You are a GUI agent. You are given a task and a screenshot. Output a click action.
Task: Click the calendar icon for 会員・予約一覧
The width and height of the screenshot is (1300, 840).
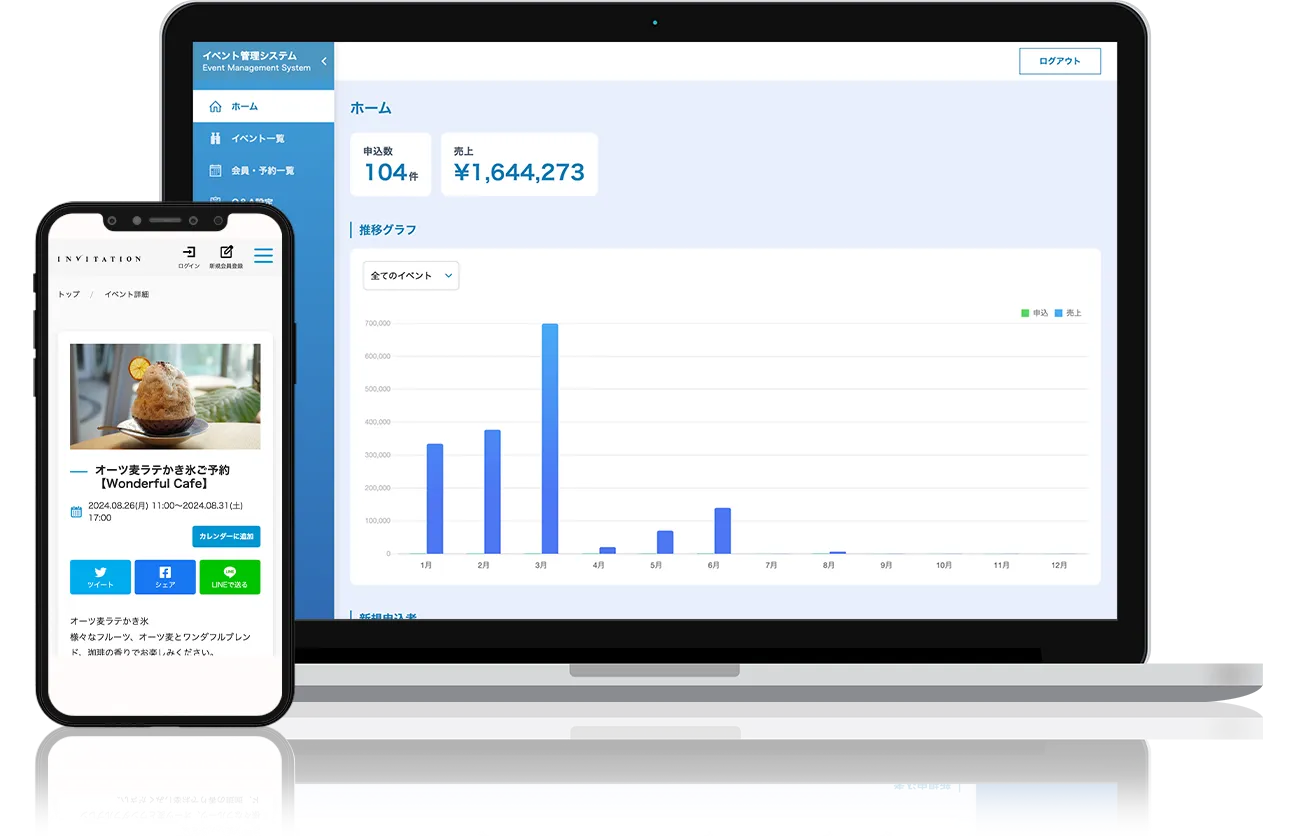(215, 170)
